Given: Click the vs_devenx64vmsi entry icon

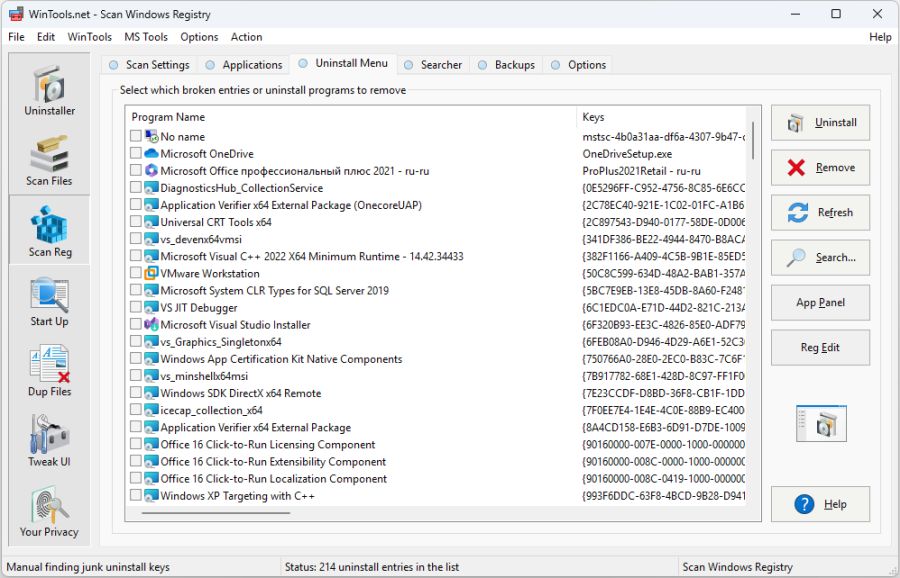Looking at the screenshot, I should click(151, 239).
